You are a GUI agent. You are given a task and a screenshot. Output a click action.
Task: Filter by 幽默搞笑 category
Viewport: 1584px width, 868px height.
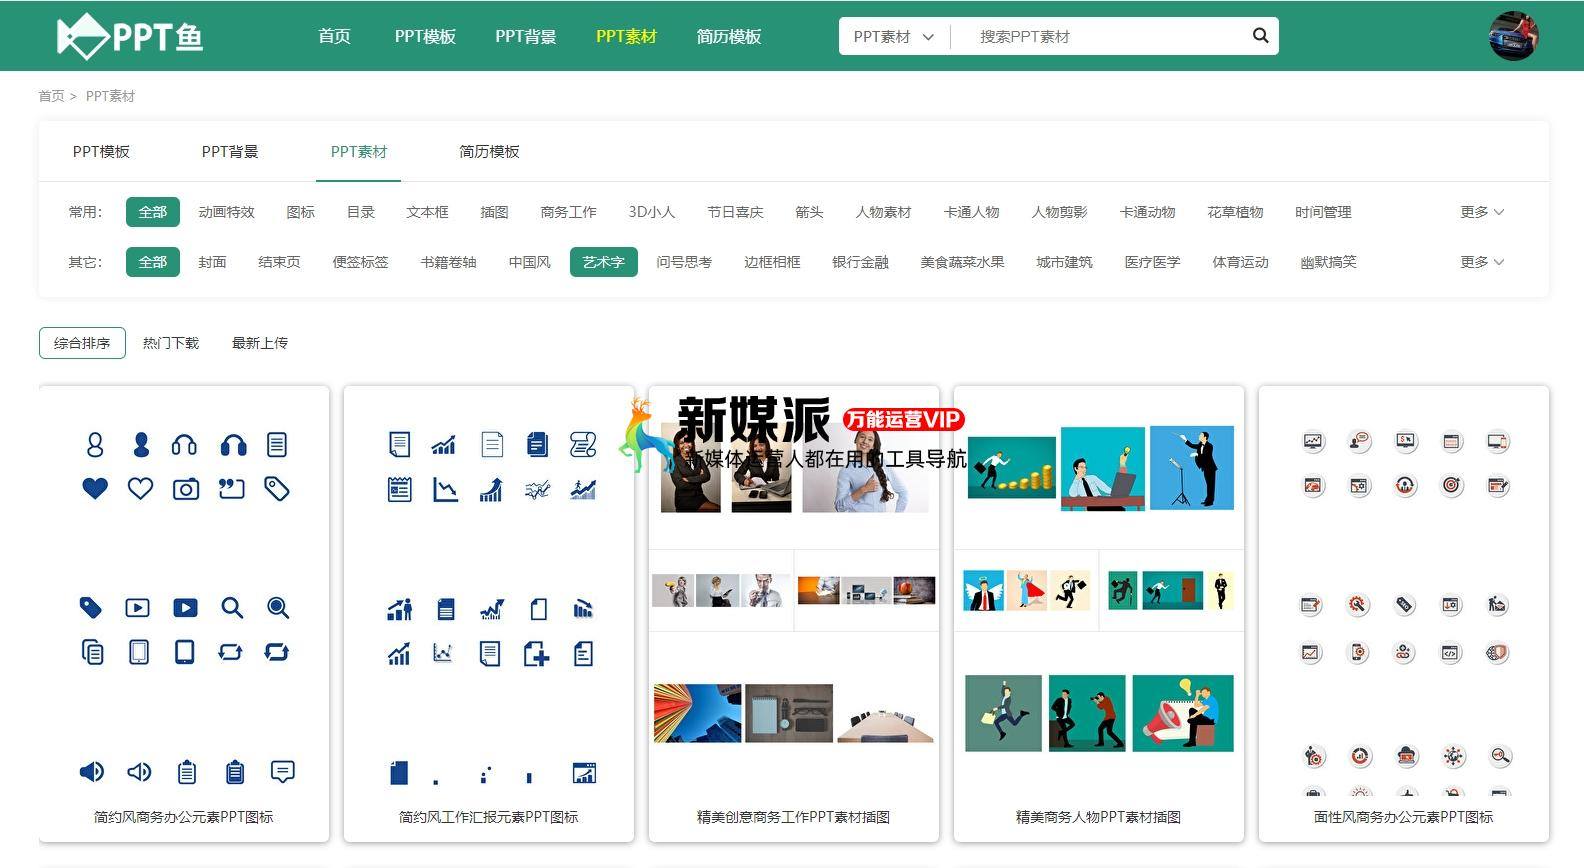coord(1328,262)
